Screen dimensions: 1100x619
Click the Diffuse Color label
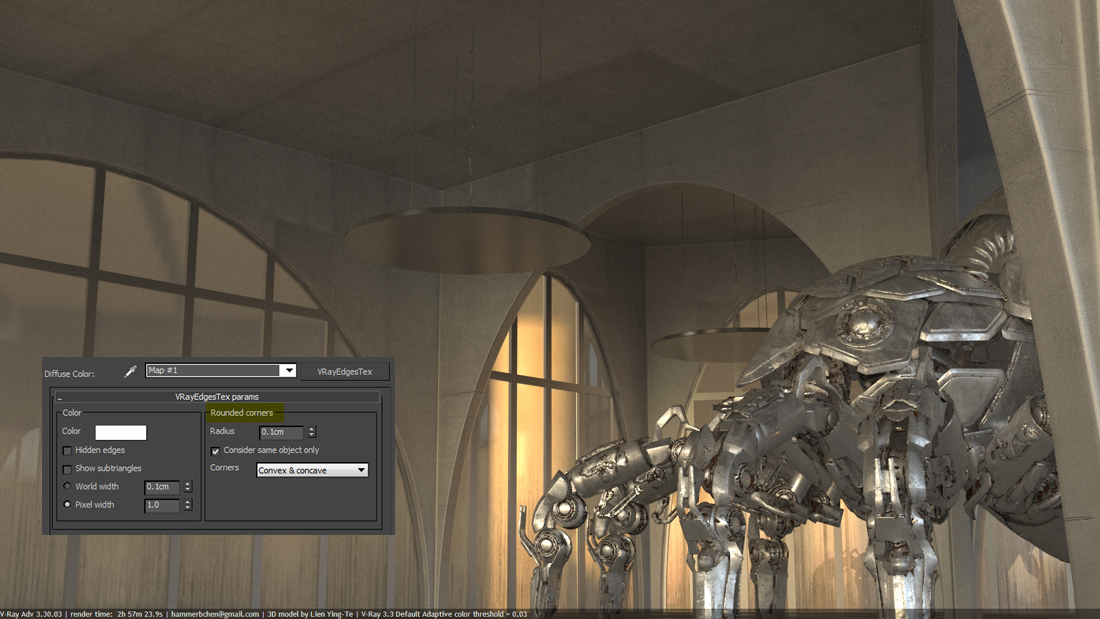point(69,373)
